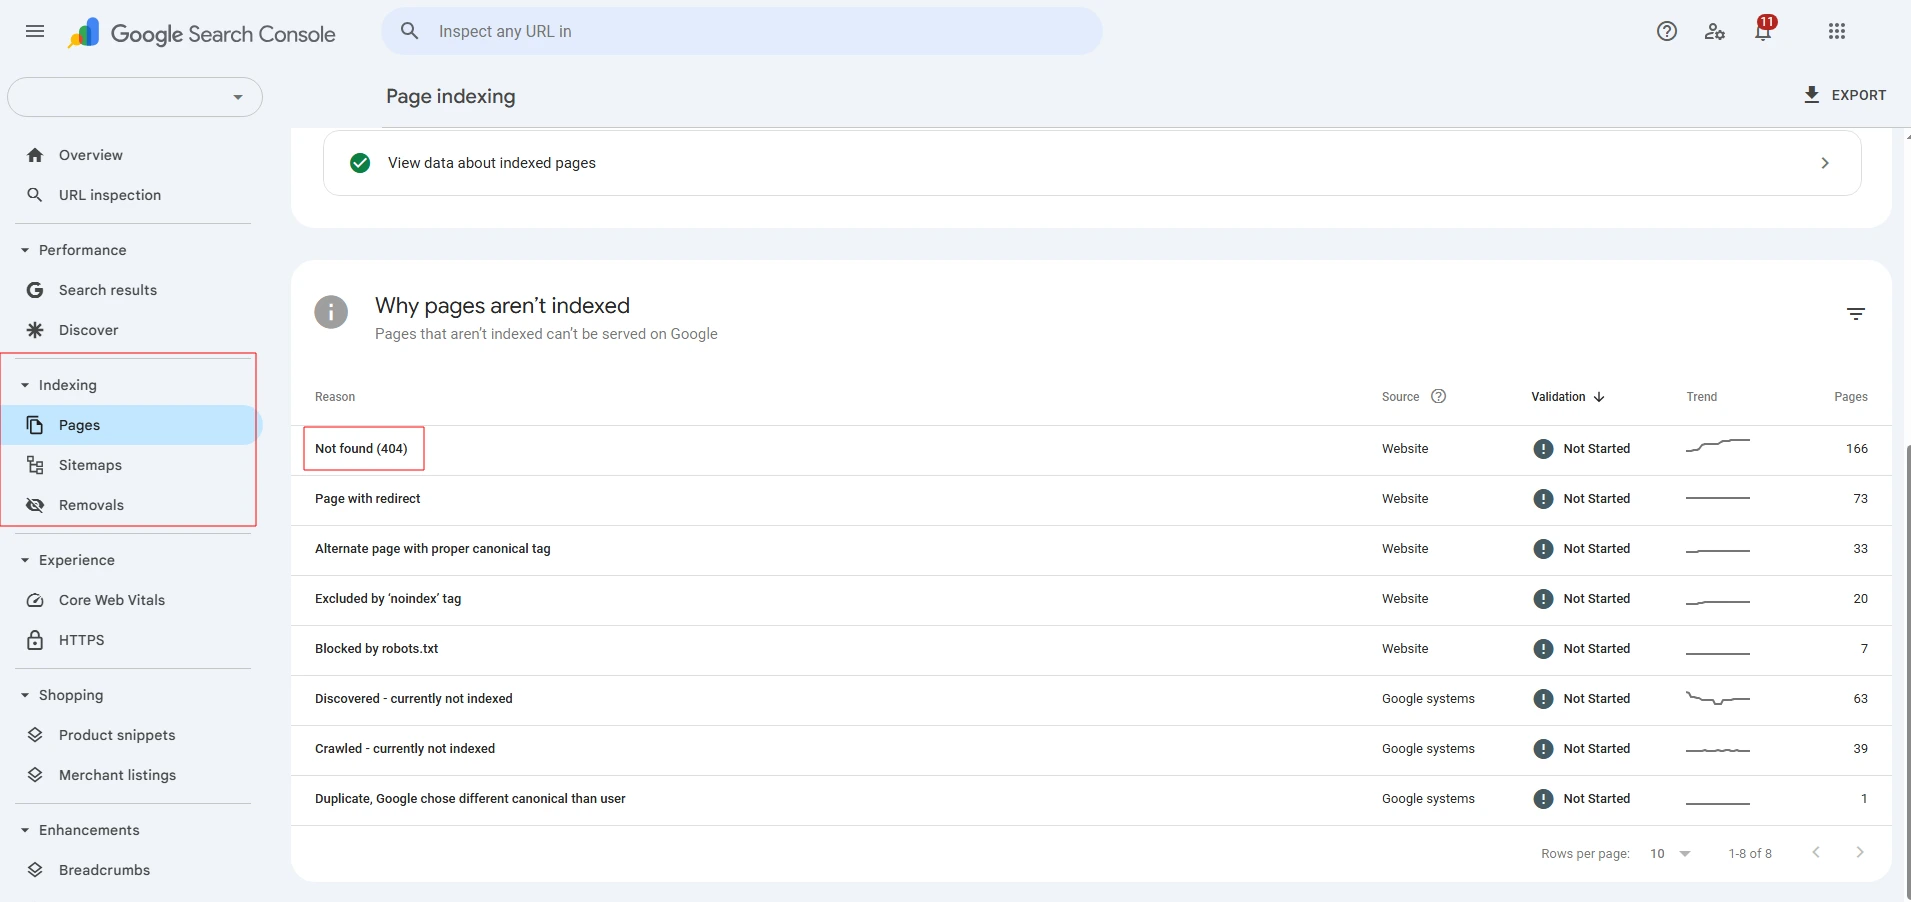Open the help question-mark icon
The height and width of the screenshot is (902, 1911).
pyautogui.click(x=1667, y=31)
